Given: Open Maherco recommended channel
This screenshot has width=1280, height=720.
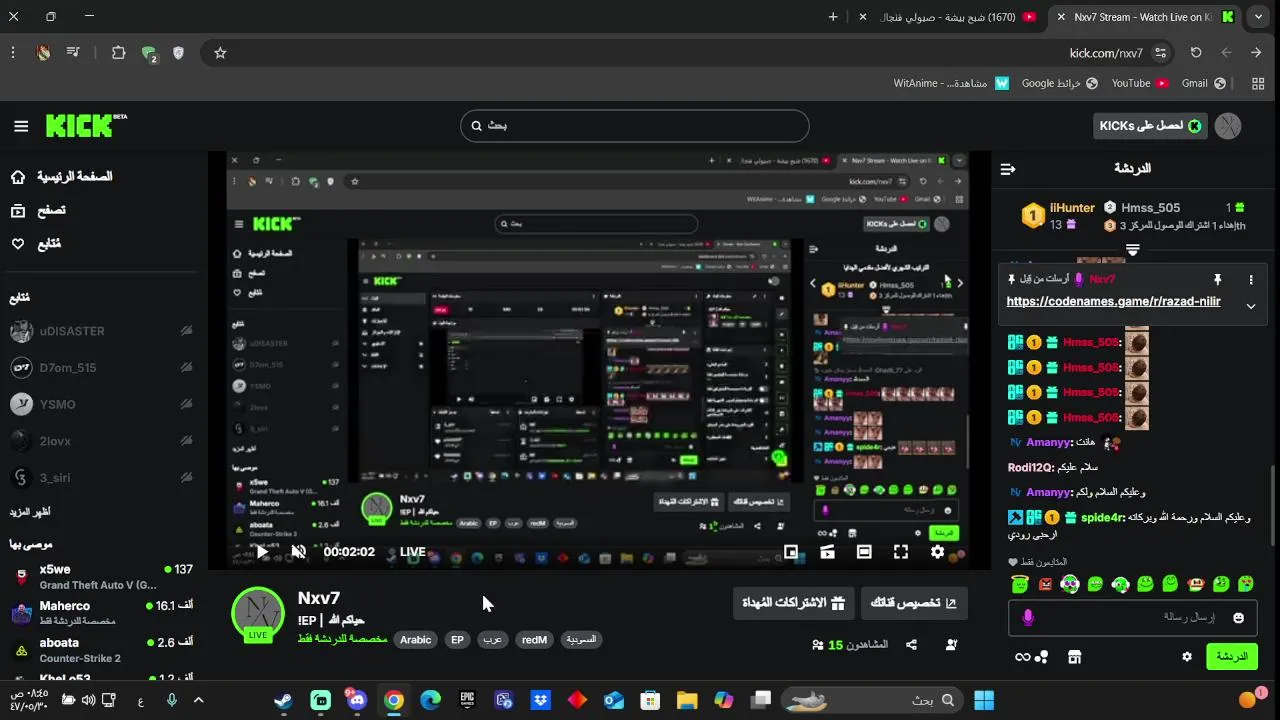Looking at the screenshot, I should point(100,613).
